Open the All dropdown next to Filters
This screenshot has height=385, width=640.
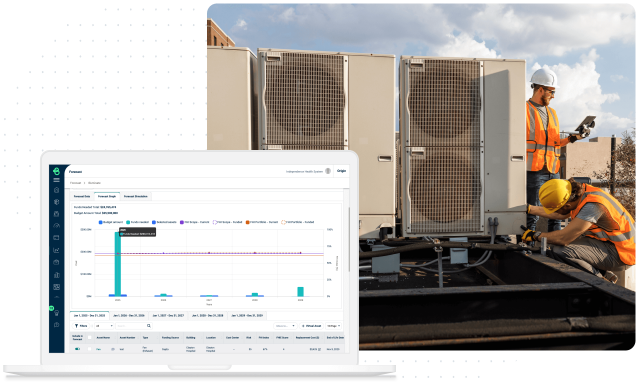[x=104, y=326]
